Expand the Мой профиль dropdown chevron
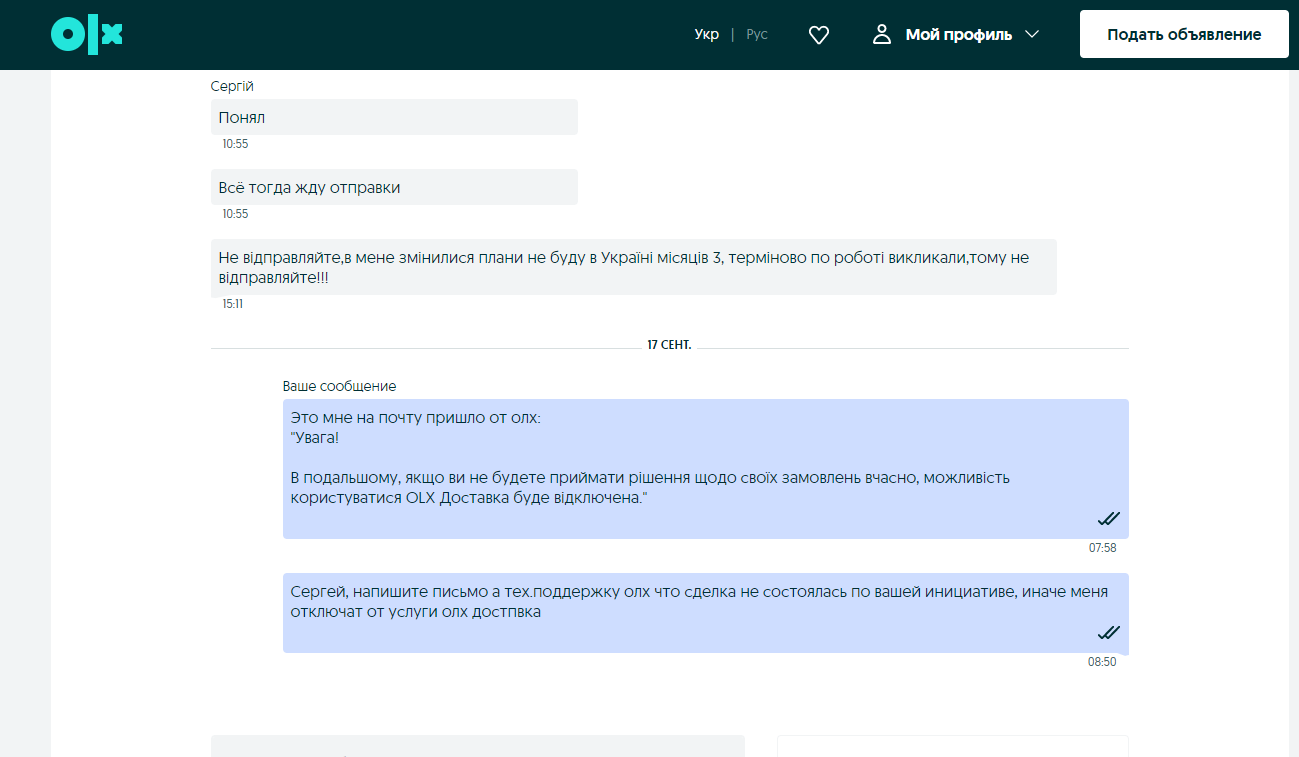Viewport: 1299px width, 757px height. tap(1032, 35)
